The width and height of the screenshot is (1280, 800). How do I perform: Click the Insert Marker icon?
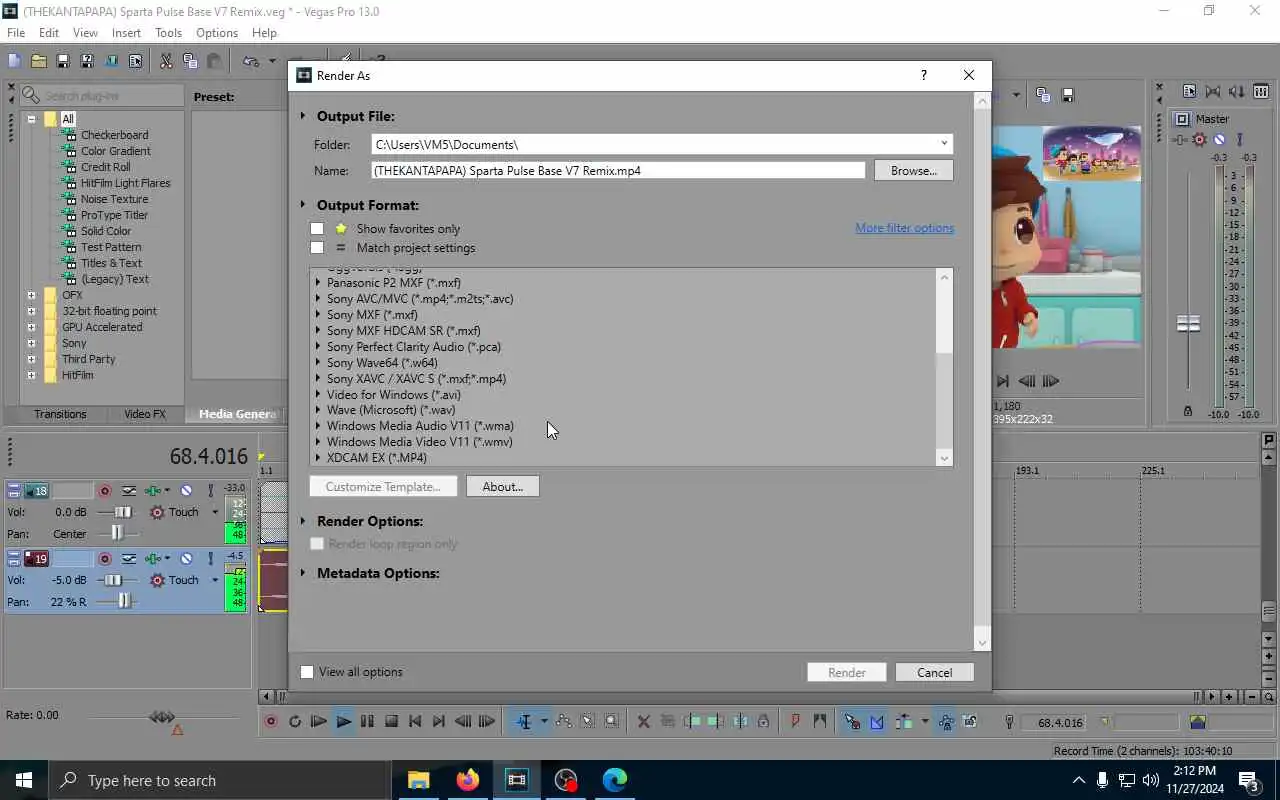tap(796, 721)
